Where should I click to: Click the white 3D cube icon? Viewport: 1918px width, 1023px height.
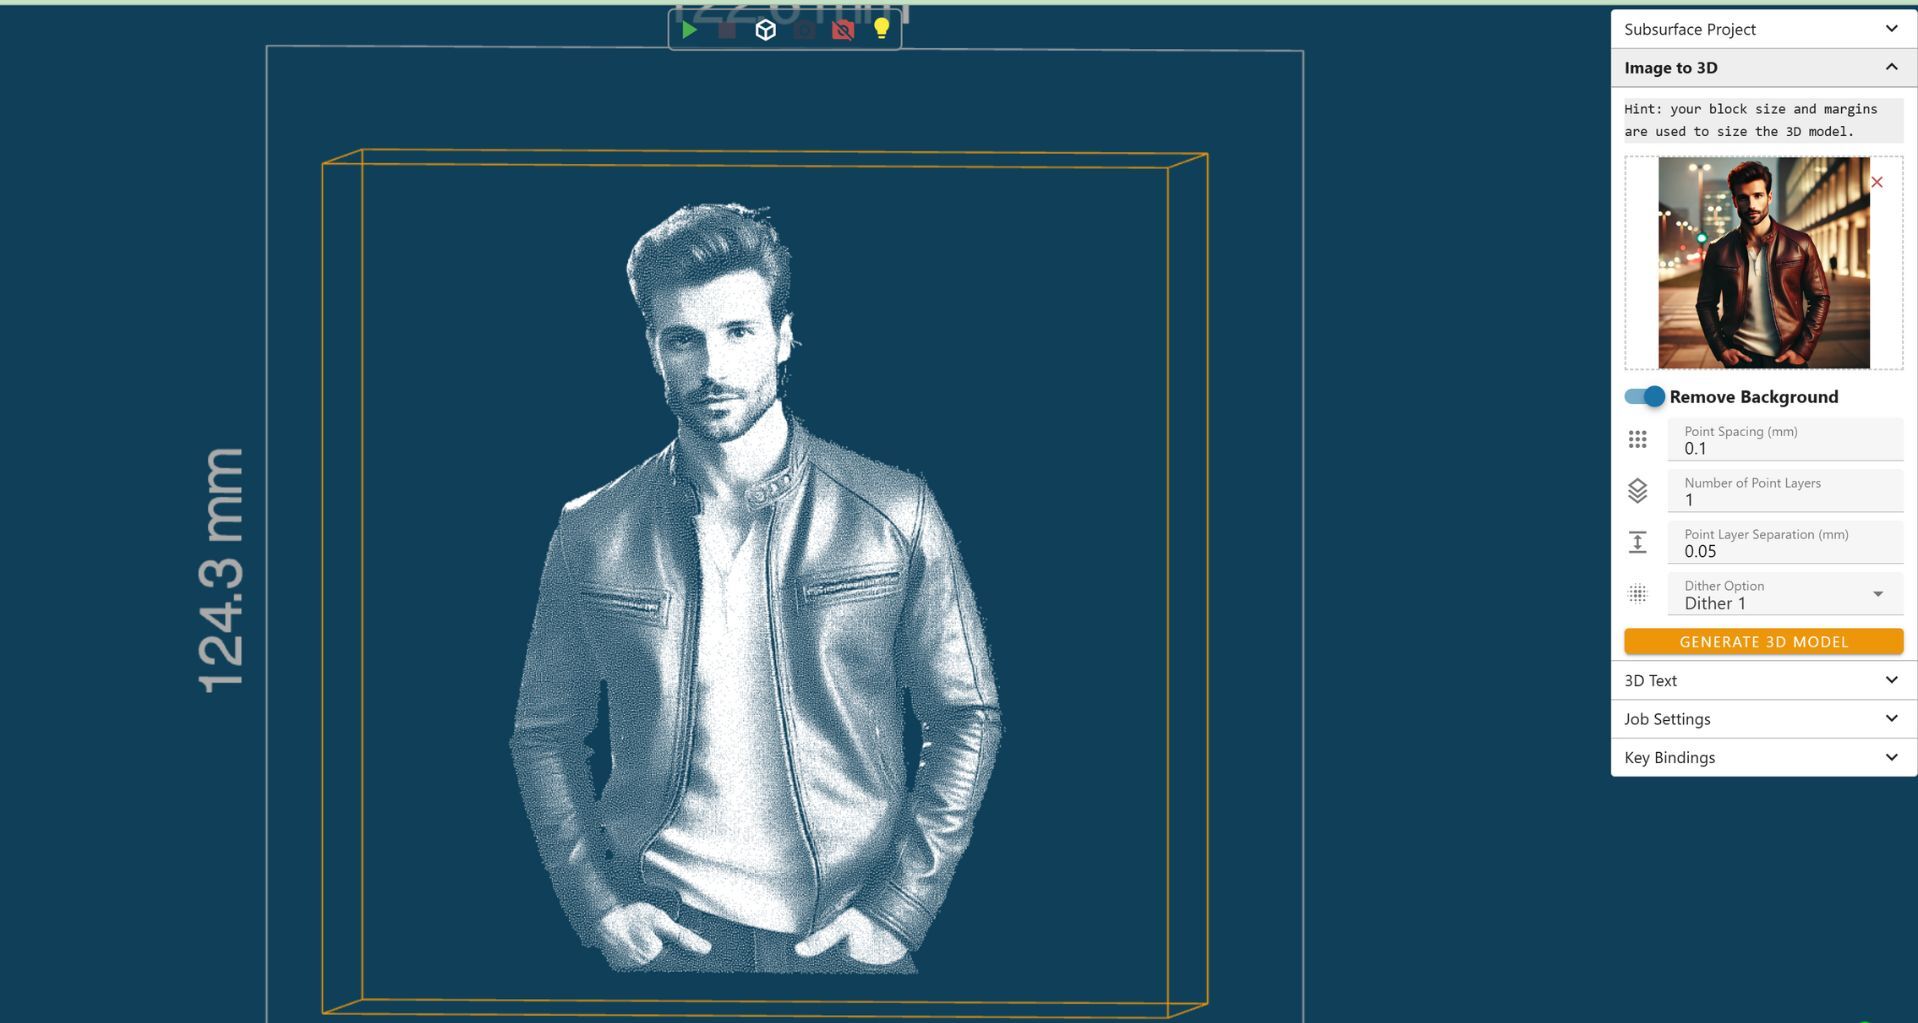[765, 30]
